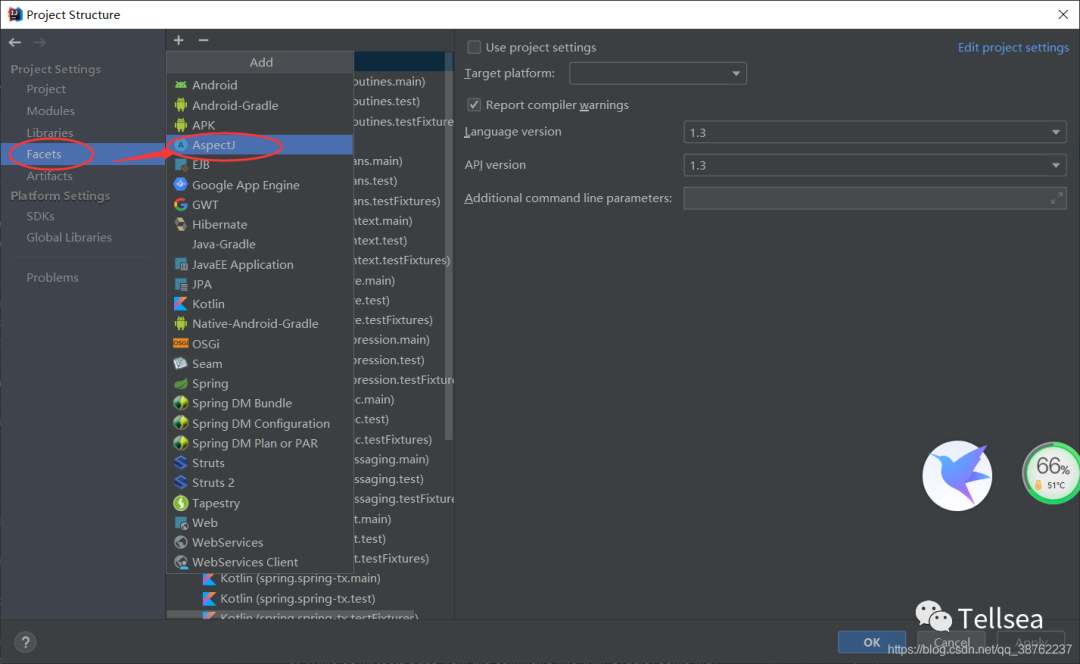Click the OSGi orange icon

coord(180,344)
